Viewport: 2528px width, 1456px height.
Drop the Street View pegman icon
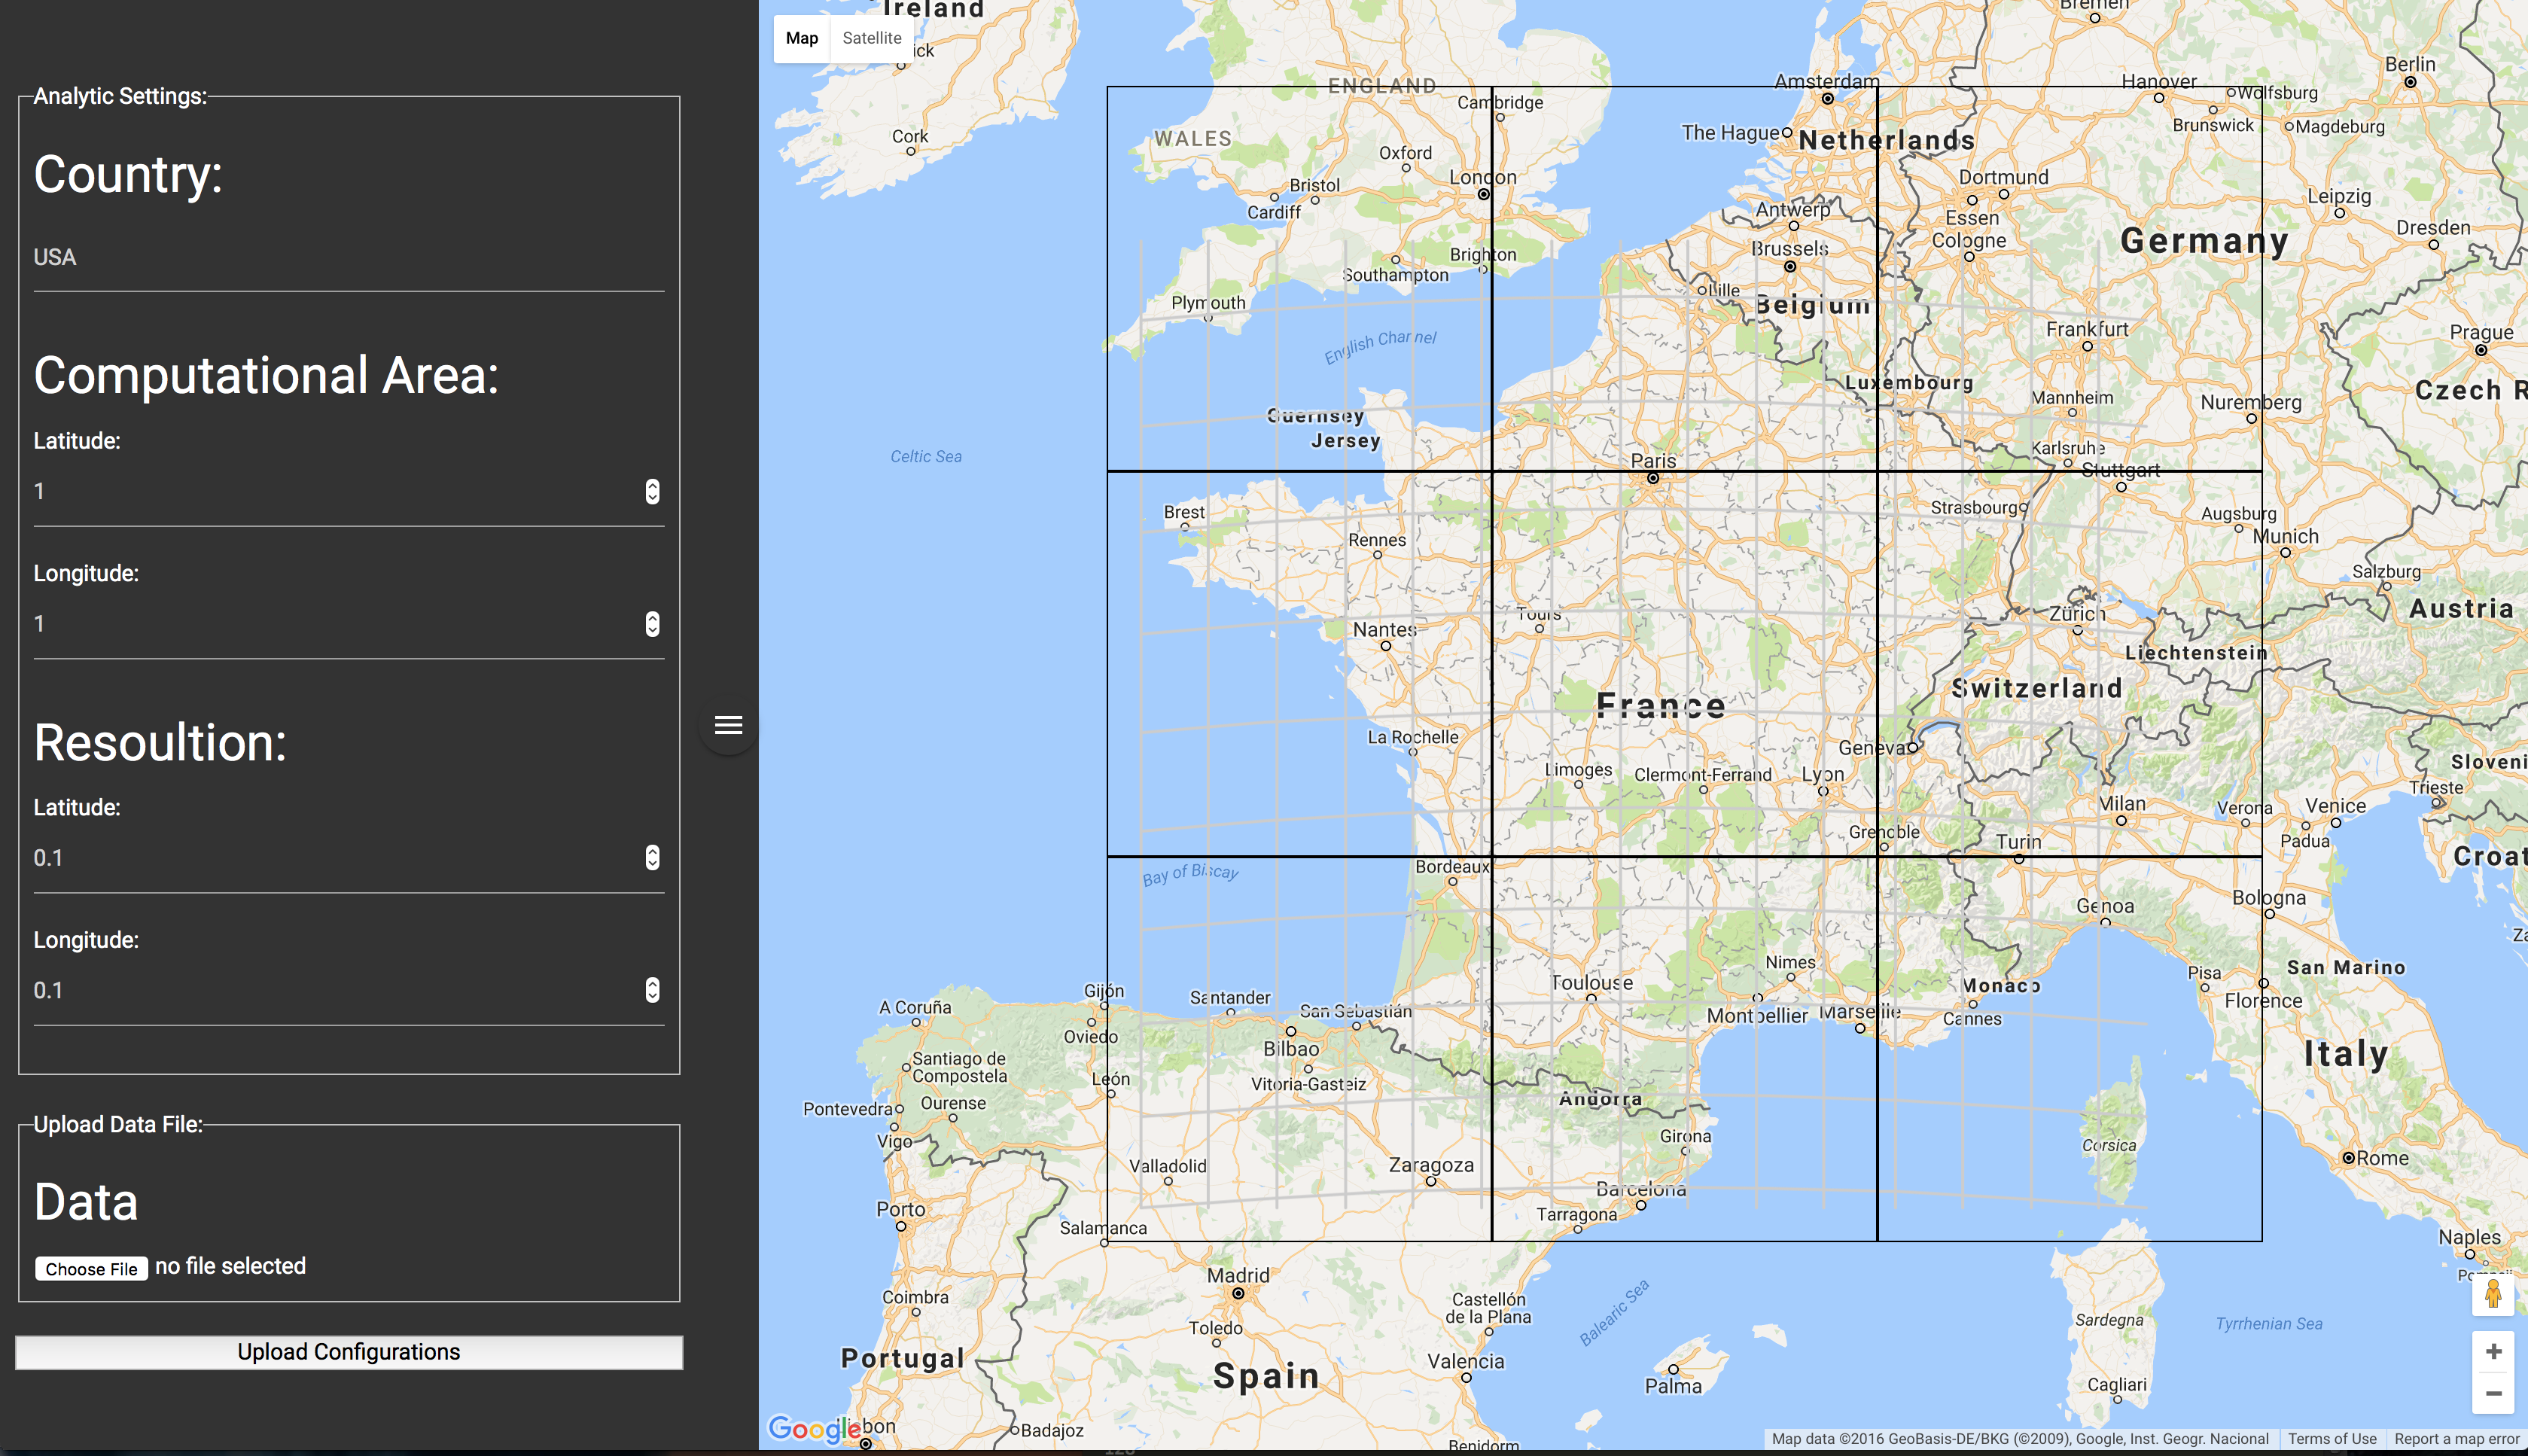click(2493, 1294)
